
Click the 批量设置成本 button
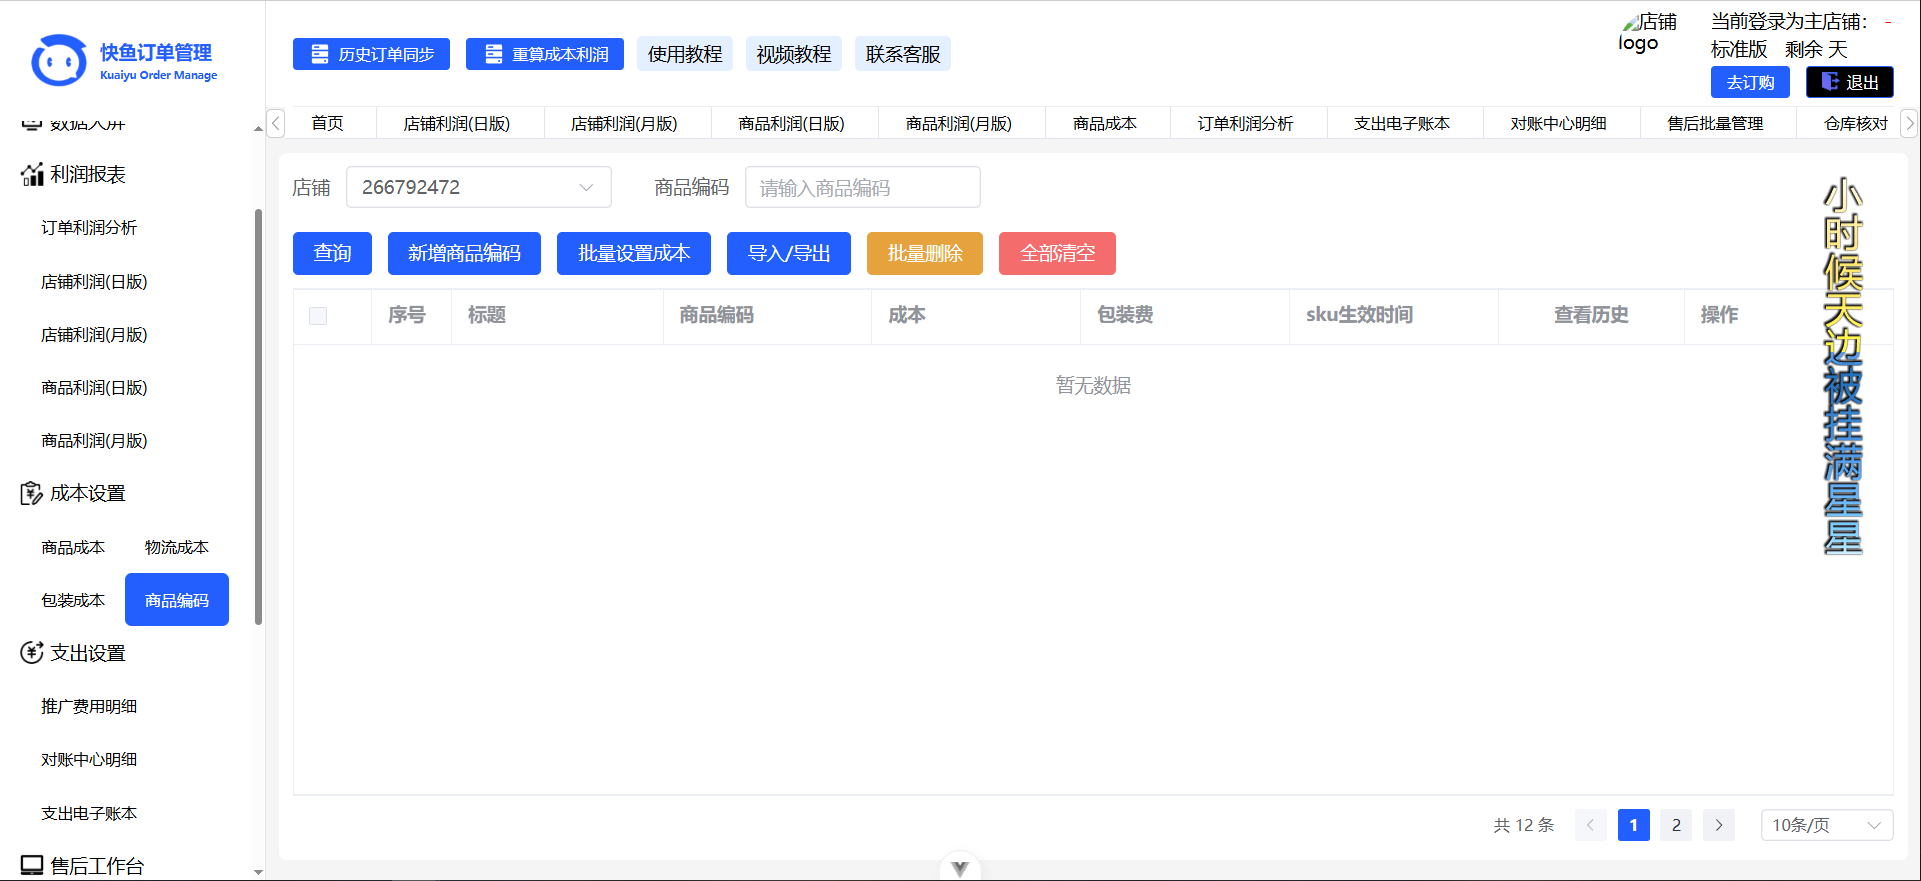pos(634,254)
